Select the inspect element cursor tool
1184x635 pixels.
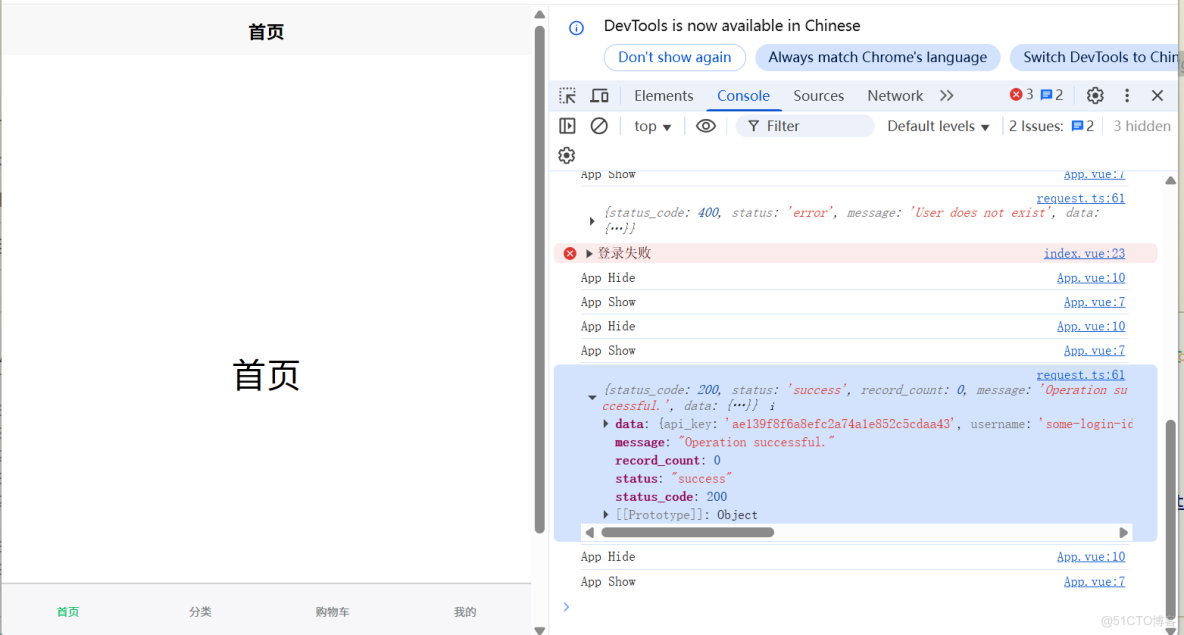568,95
